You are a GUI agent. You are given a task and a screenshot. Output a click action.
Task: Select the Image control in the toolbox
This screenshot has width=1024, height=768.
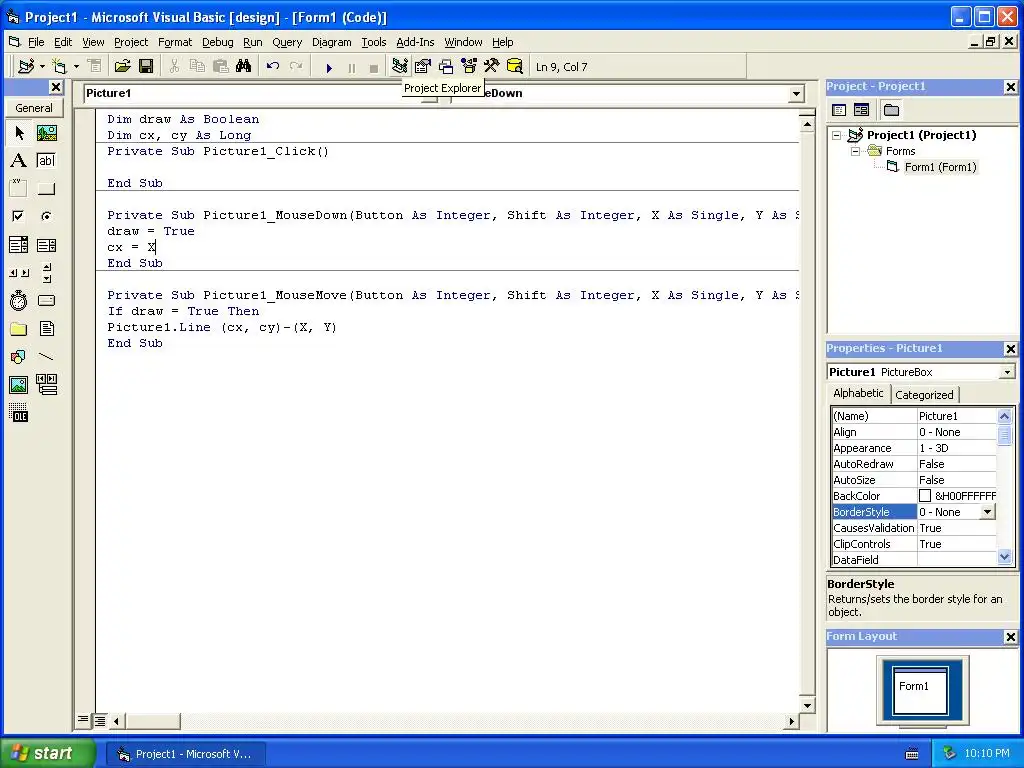point(19,385)
